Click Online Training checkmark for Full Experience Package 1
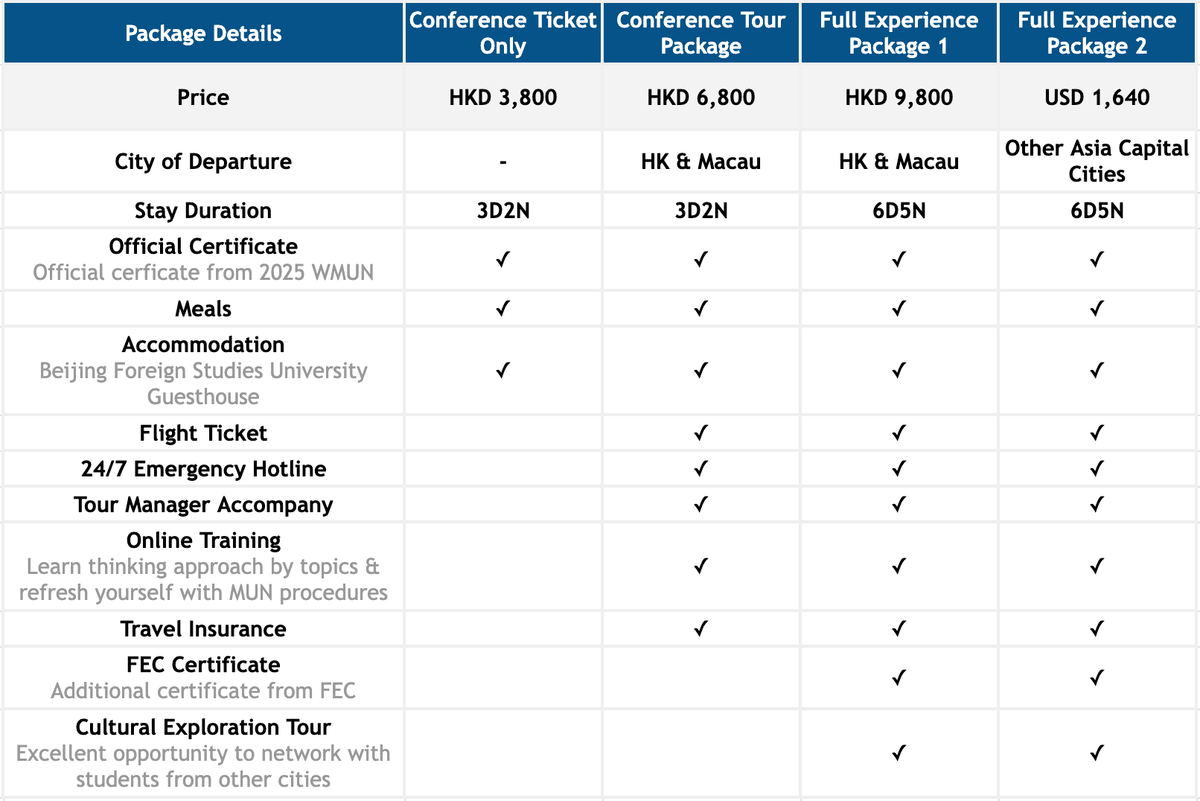 (899, 567)
